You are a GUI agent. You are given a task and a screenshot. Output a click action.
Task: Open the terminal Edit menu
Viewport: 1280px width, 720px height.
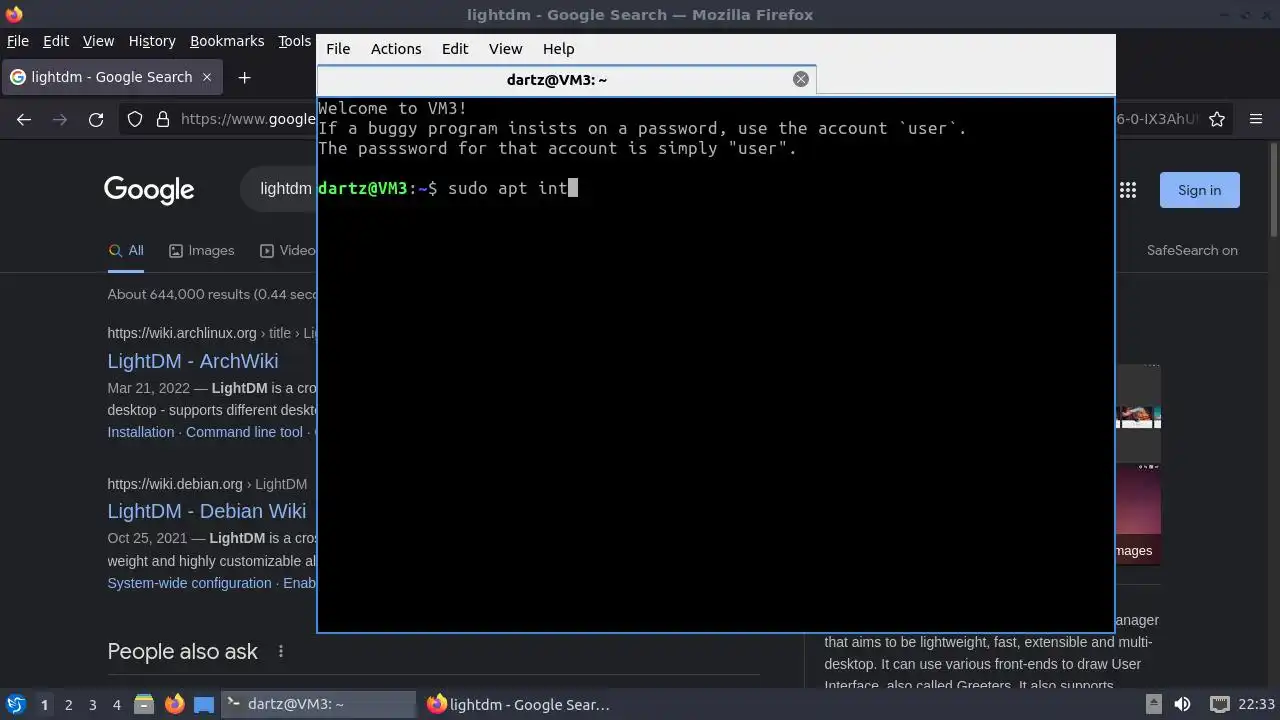[455, 48]
